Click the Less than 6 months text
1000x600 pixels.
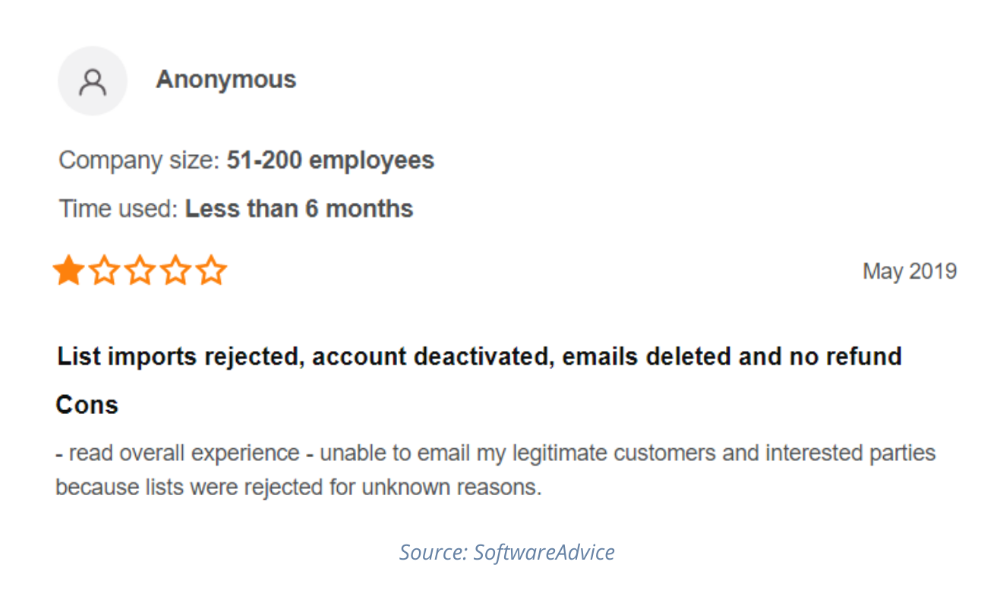pos(299,209)
